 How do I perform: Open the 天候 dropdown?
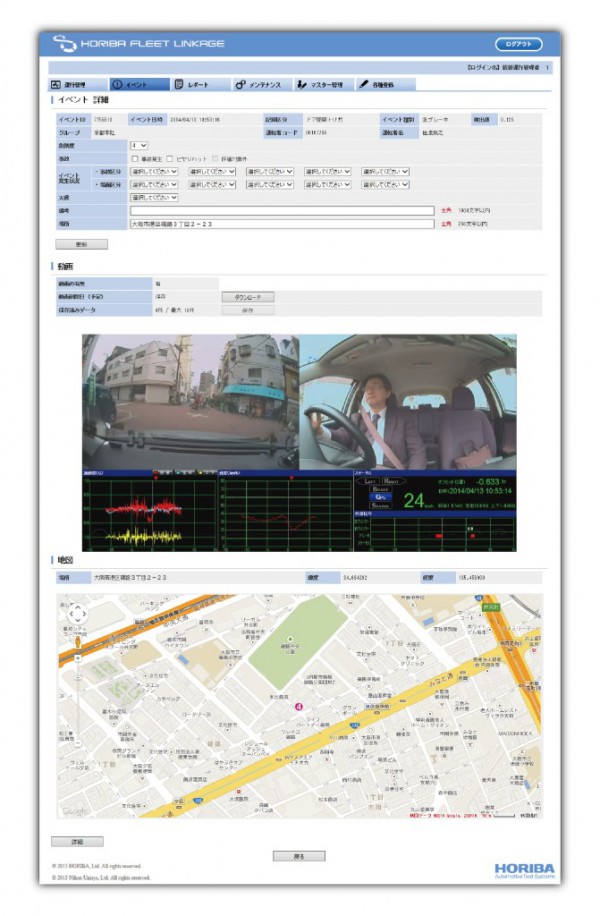[x=153, y=197]
